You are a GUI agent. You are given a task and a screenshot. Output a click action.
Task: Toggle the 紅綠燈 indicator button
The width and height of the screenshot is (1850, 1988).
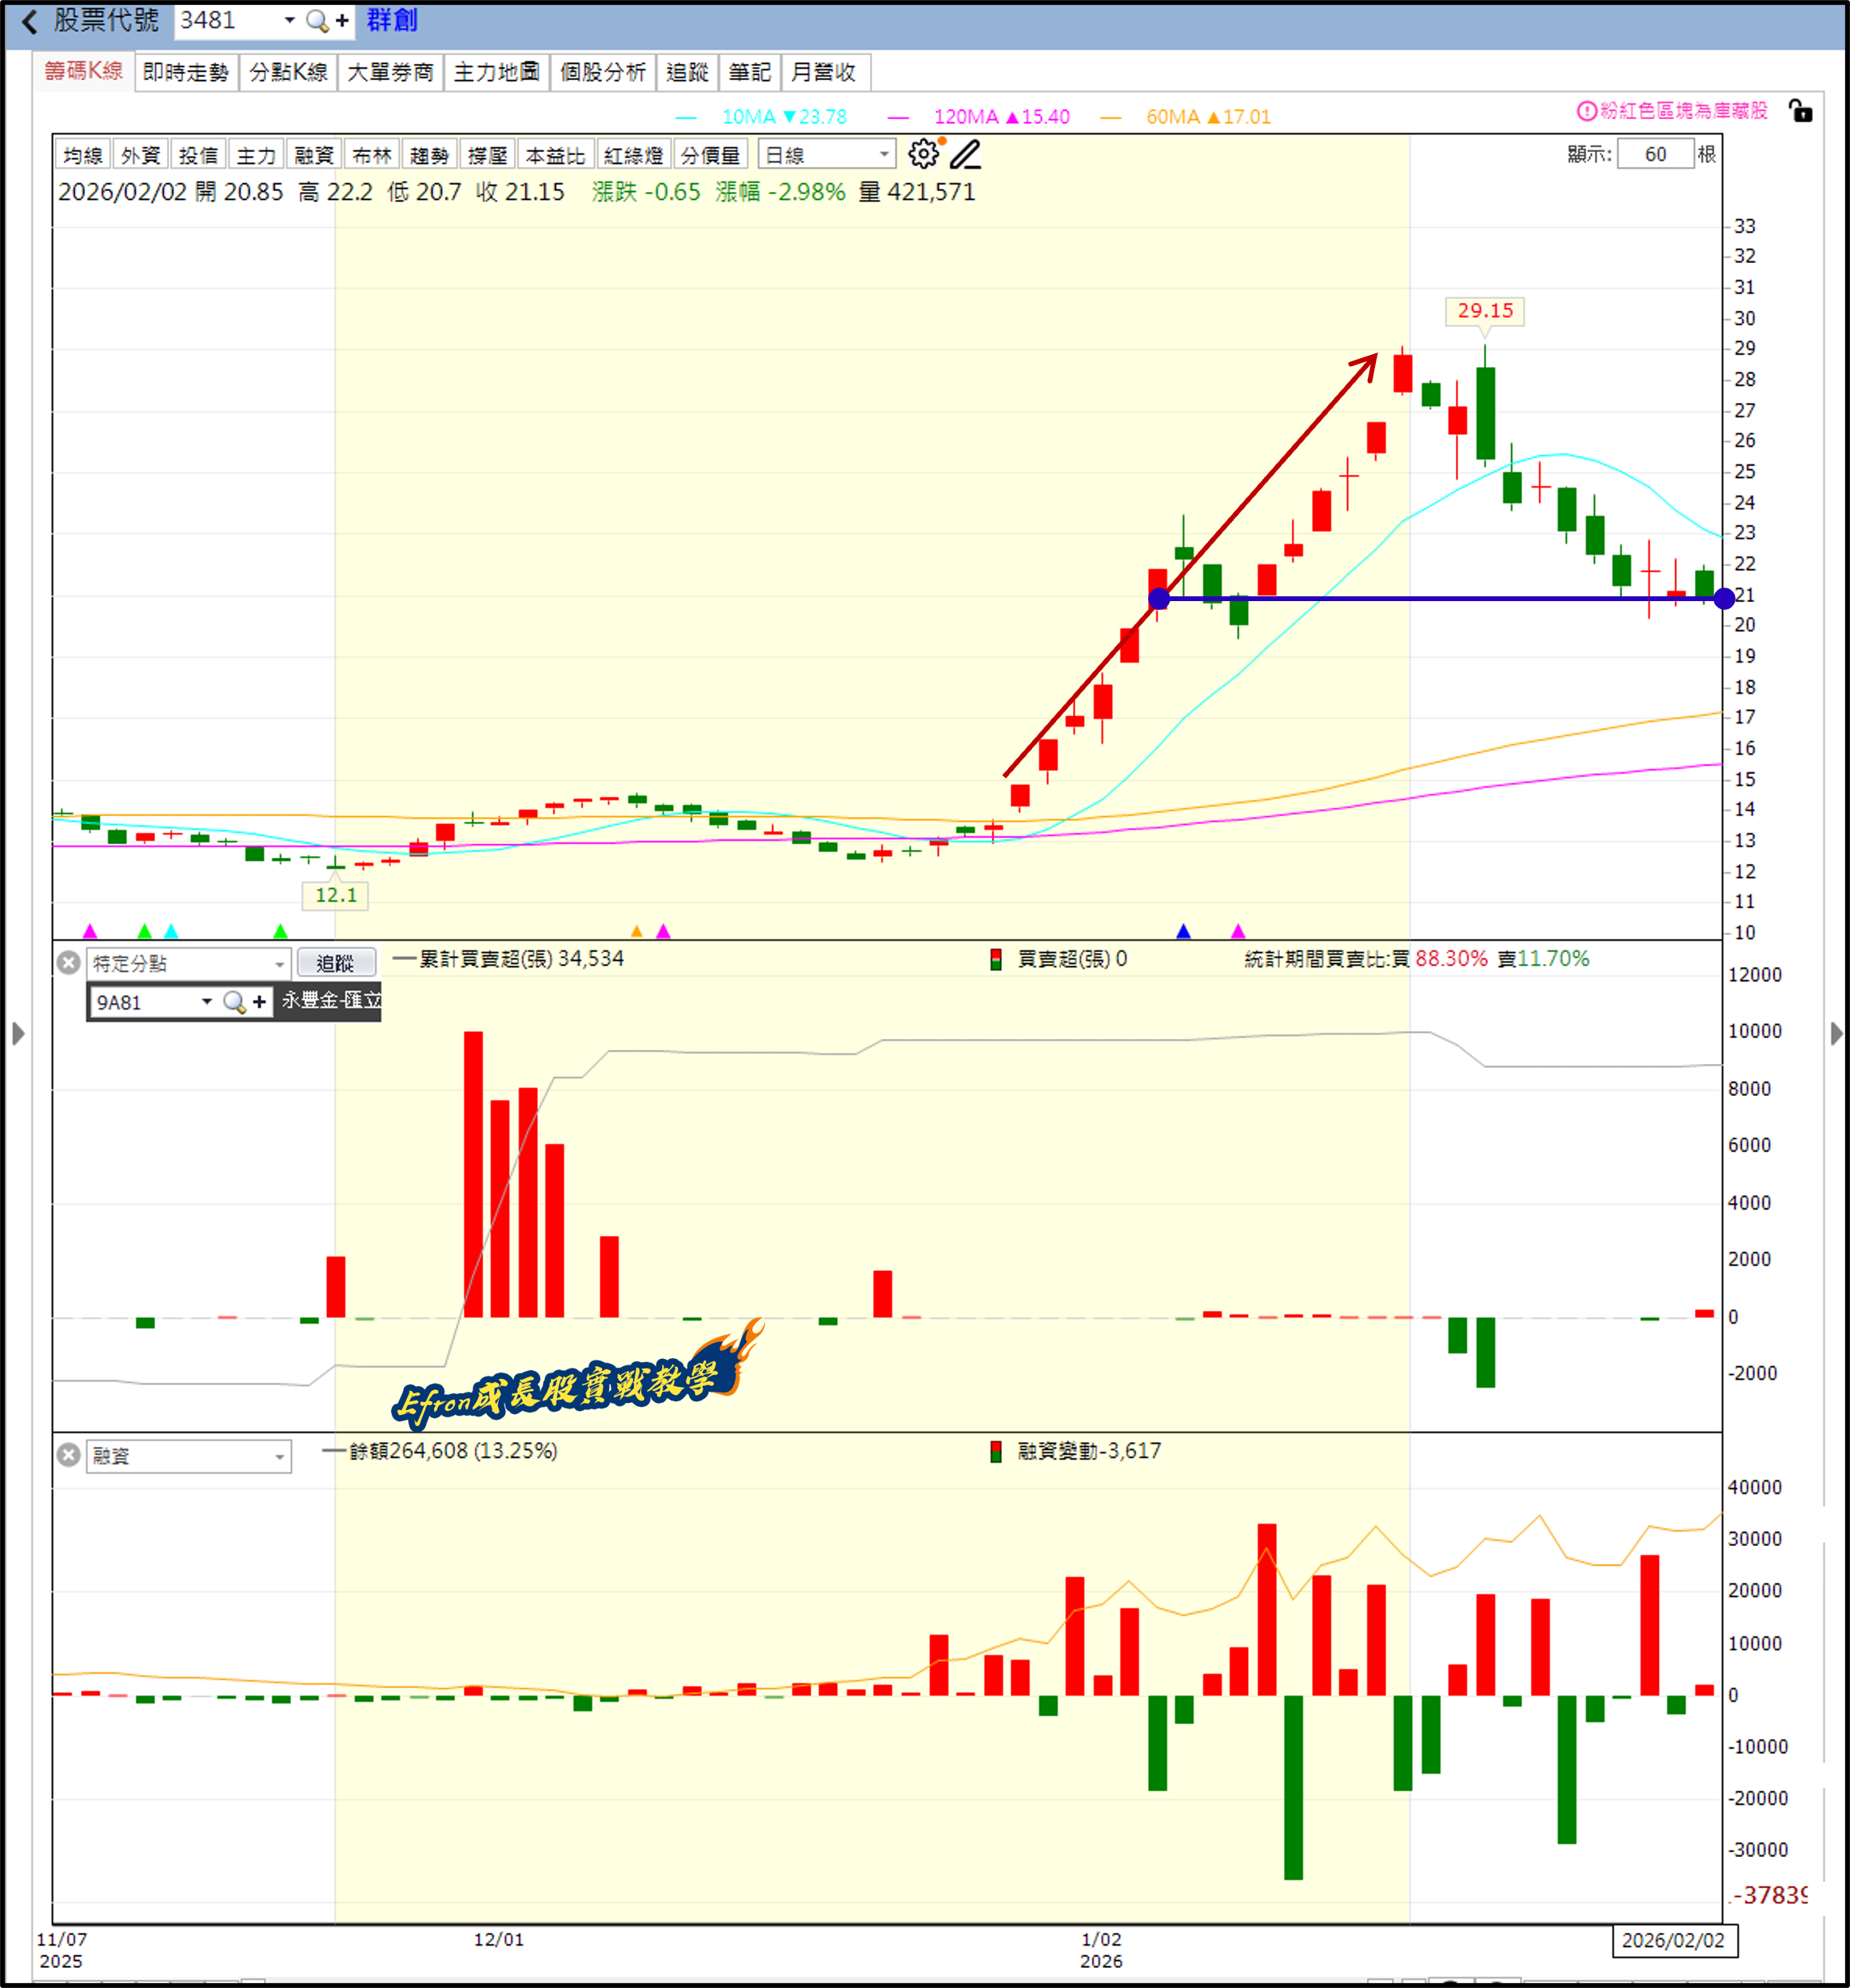point(633,155)
